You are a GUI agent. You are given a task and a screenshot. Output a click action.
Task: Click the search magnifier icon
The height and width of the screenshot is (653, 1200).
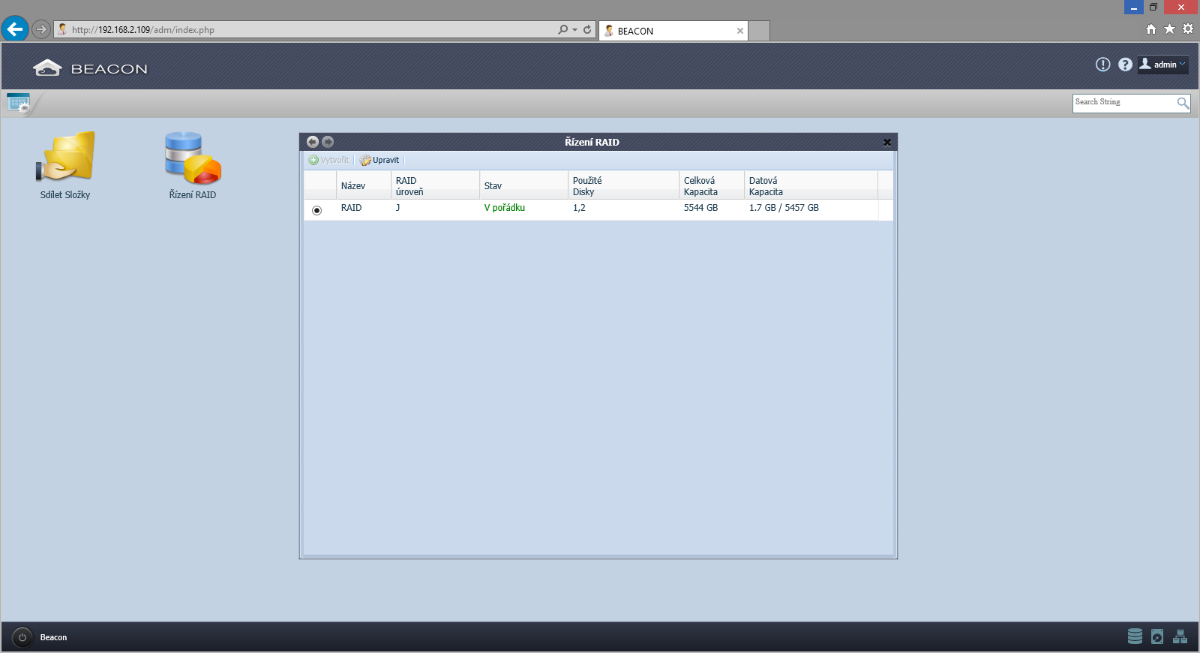pyautogui.click(x=1183, y=103)
